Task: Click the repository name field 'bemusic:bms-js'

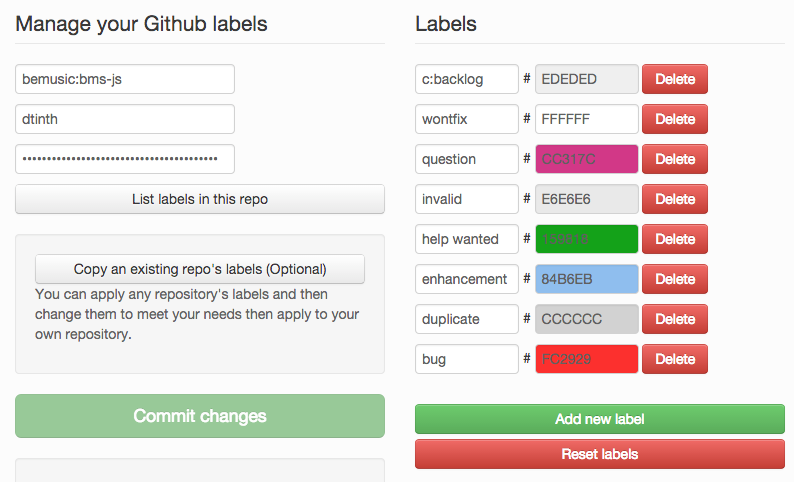Action: (125, 79)
